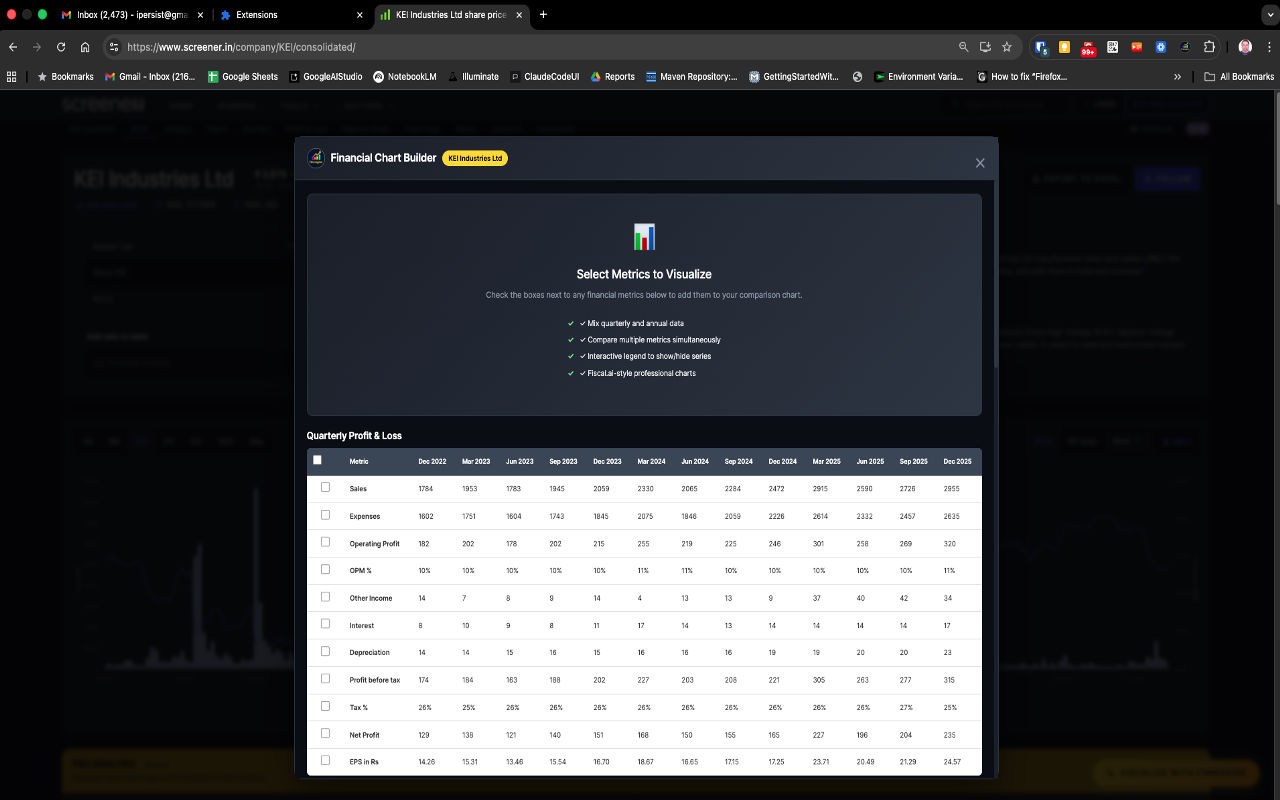Screen dimensions: 1280x800
Task: Click the Google Keep extension icon
Action: [1063, 46]
